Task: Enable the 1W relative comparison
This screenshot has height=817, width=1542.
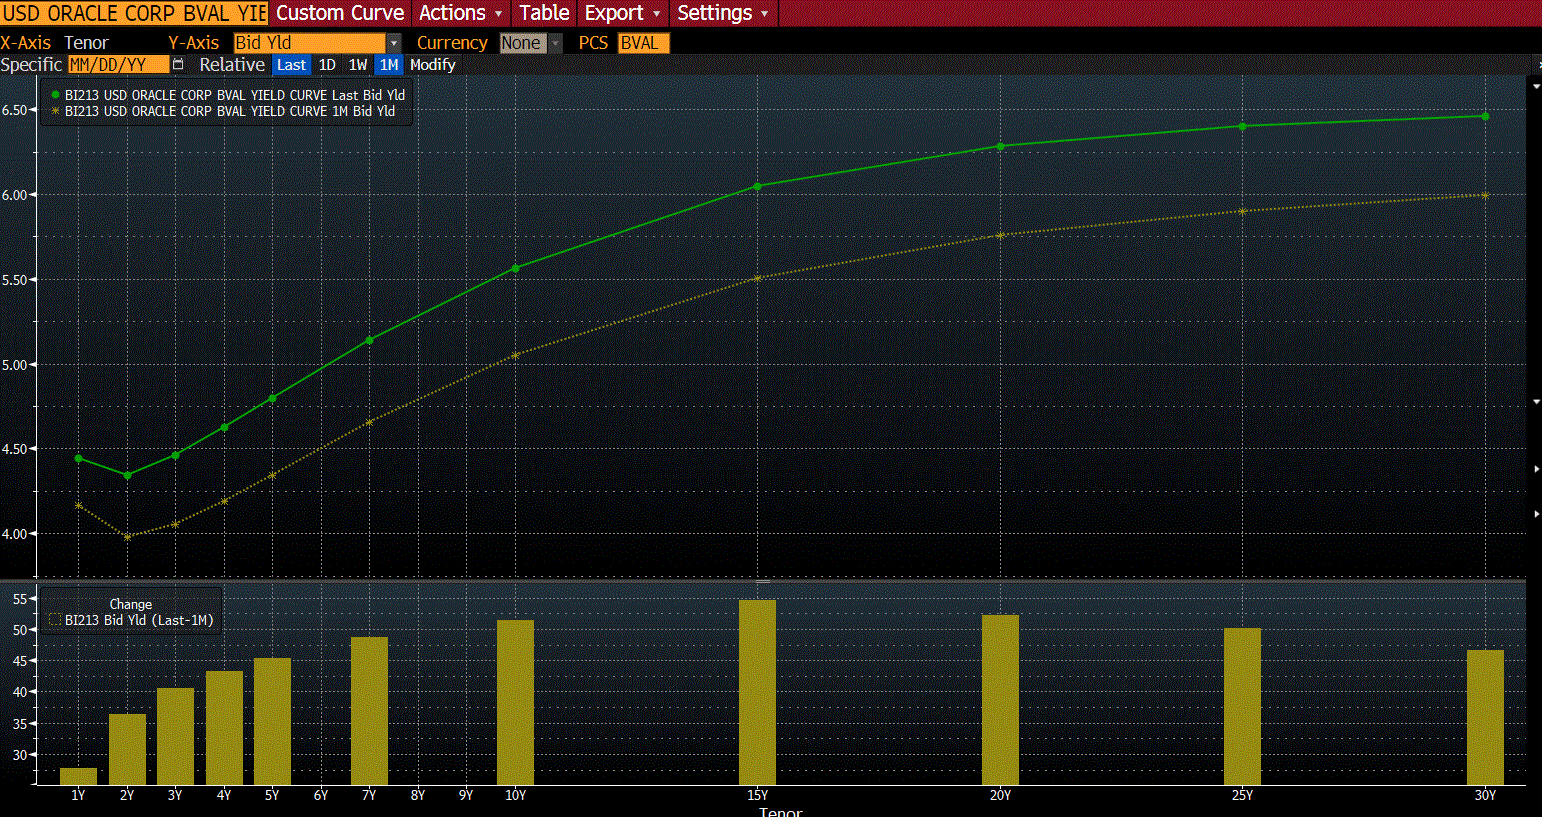Action: 358,65
